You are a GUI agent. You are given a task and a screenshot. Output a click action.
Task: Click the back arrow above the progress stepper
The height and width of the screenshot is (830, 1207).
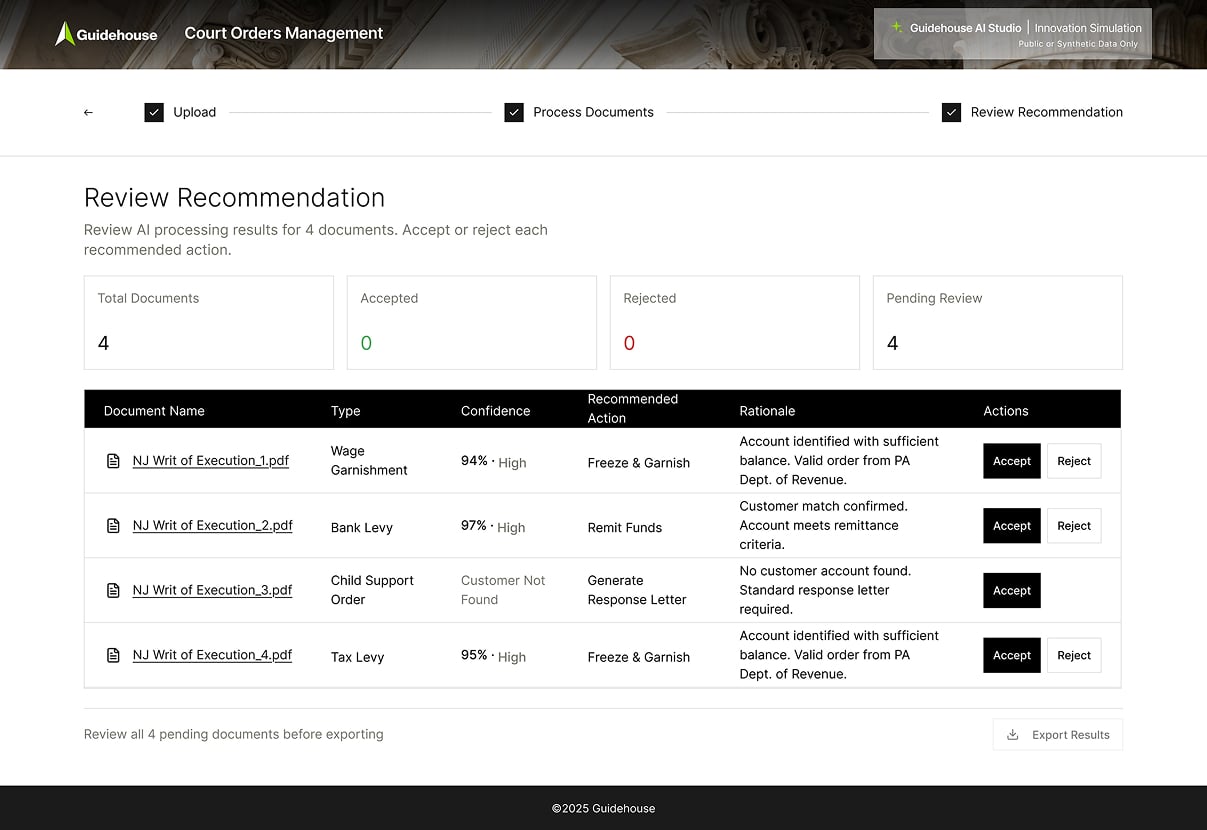click(88, 112)
